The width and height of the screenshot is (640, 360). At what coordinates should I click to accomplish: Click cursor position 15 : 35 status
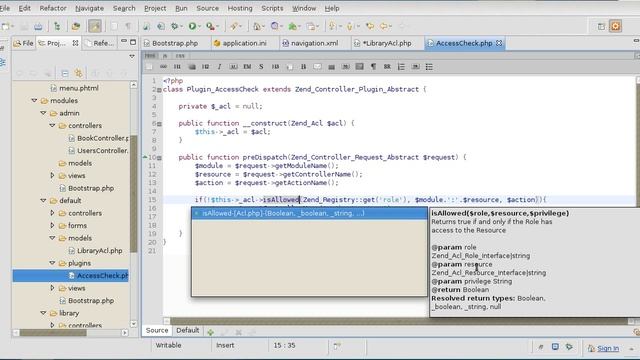coord(284,345)
